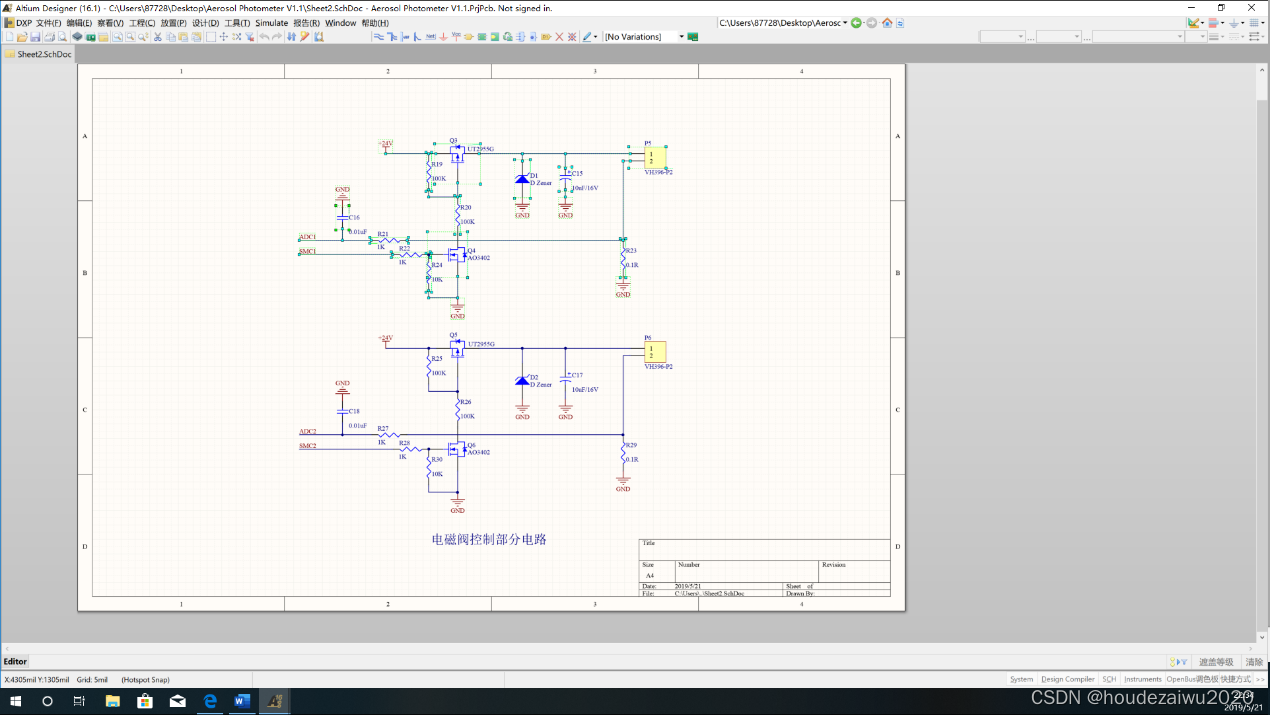Switch to the Sheet2.SchDoc document tab
The image size is (1270, 715).
pyautogui.click(x=39, y=54)
